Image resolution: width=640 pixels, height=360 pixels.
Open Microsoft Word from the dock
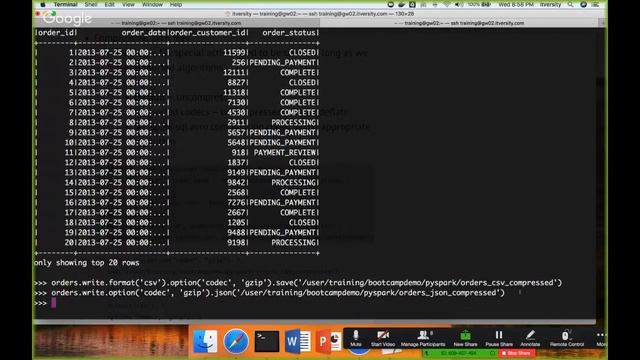[x=298, y=341]
